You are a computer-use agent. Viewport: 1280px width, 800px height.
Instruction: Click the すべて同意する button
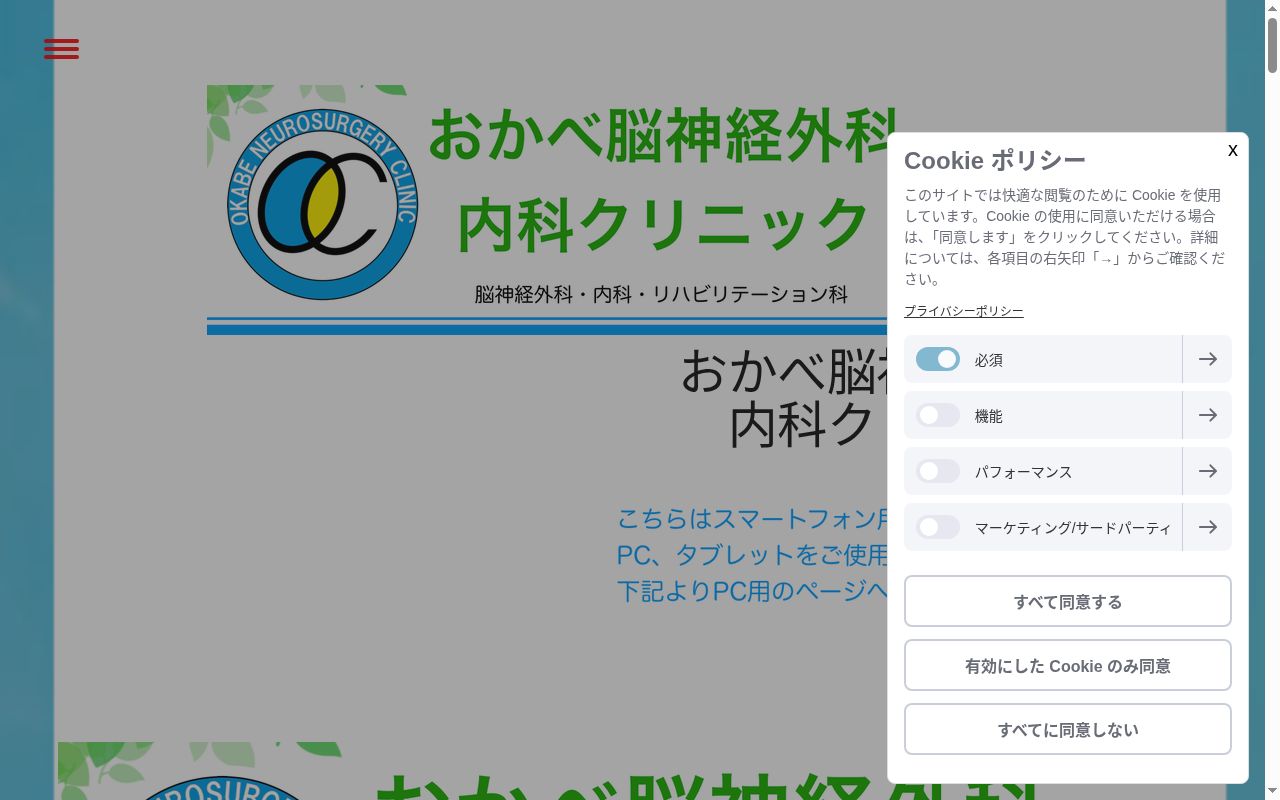click(1068, 601)
